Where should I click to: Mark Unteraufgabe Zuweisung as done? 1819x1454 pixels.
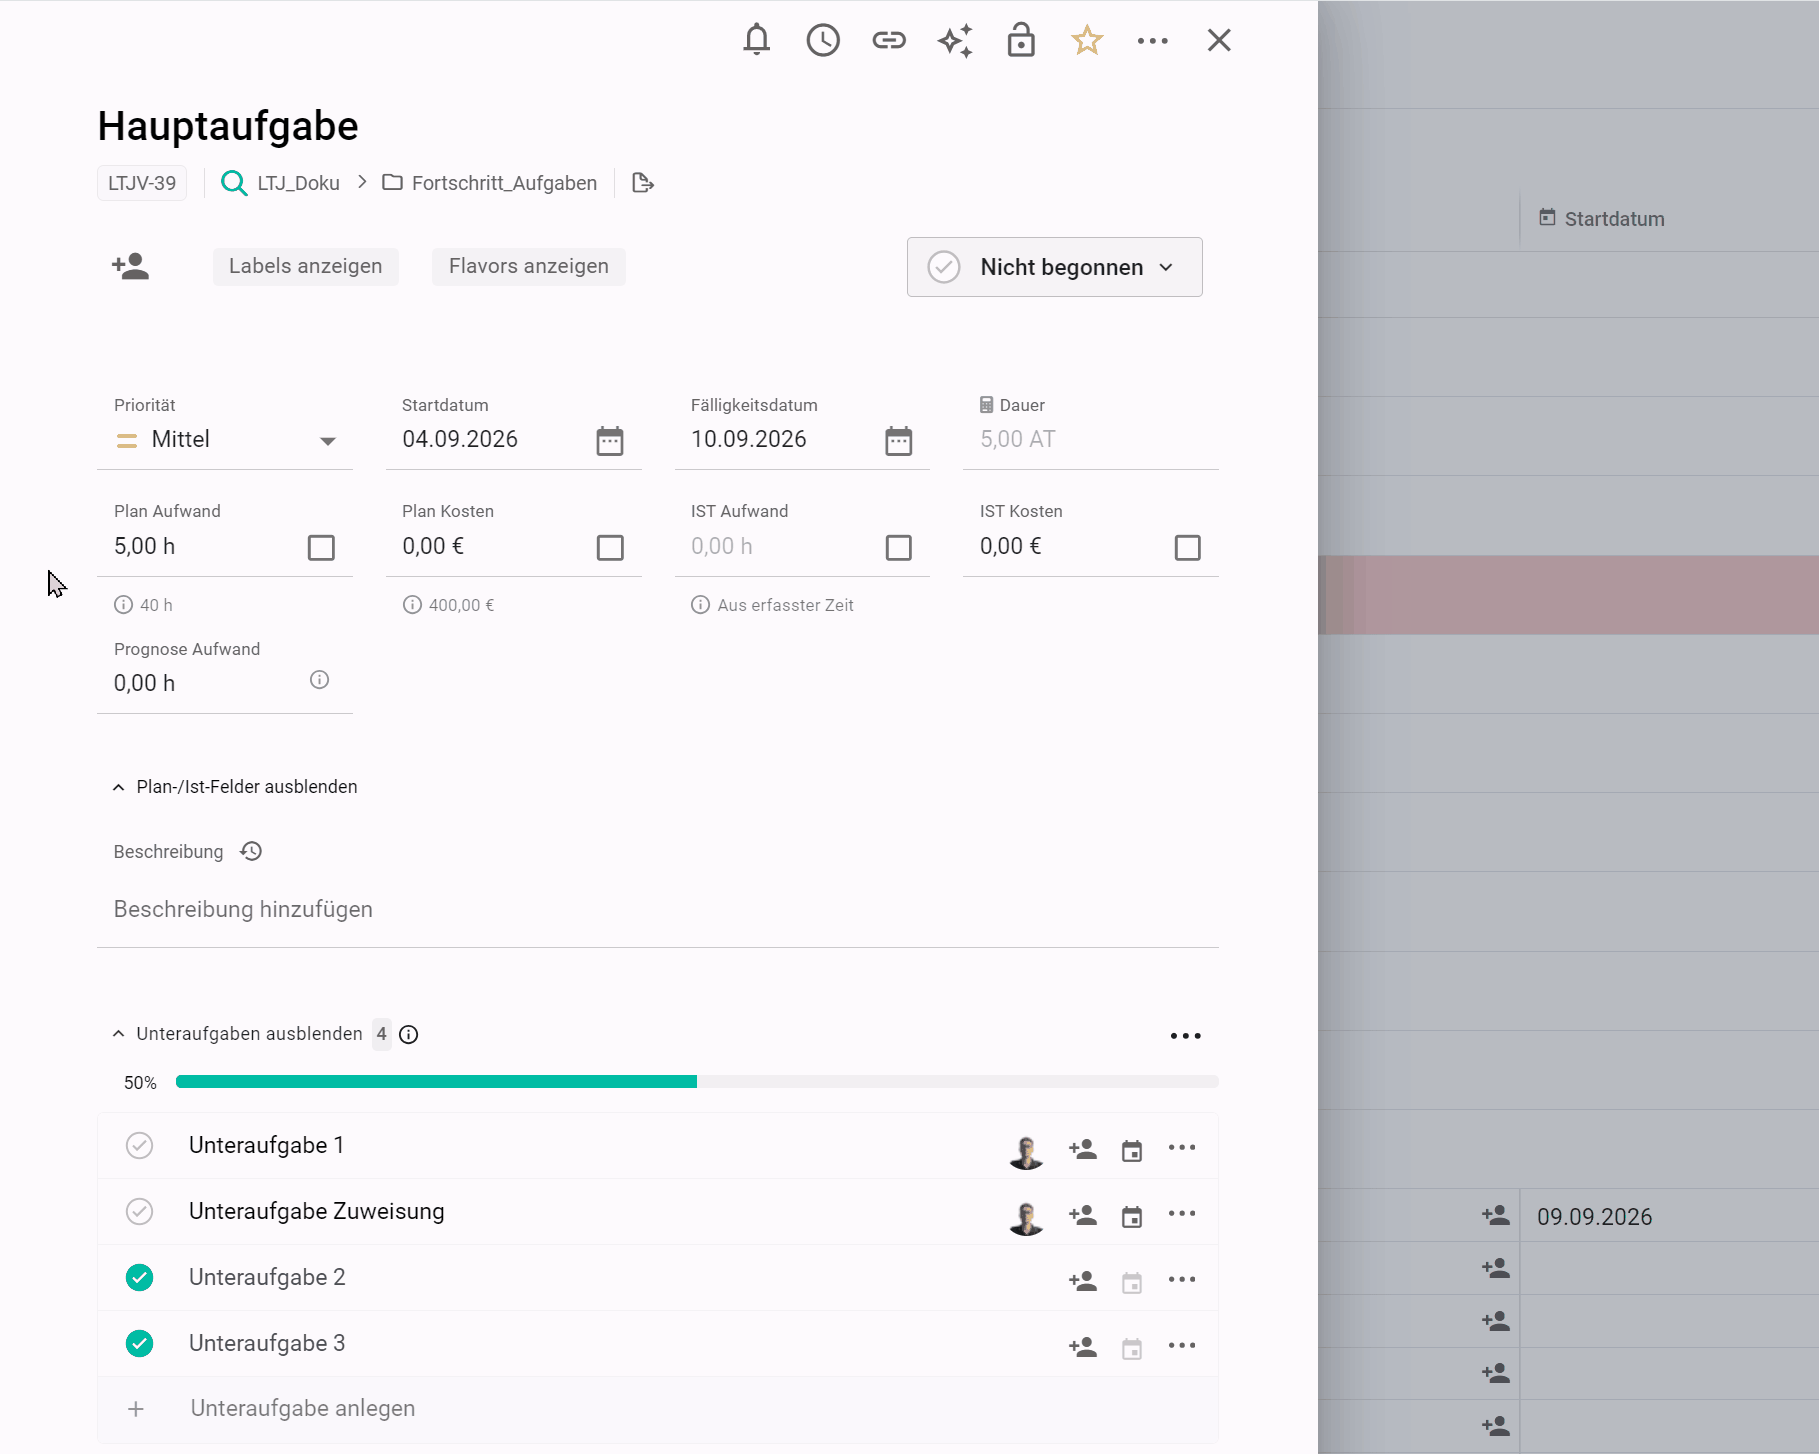coord(140,1212)
